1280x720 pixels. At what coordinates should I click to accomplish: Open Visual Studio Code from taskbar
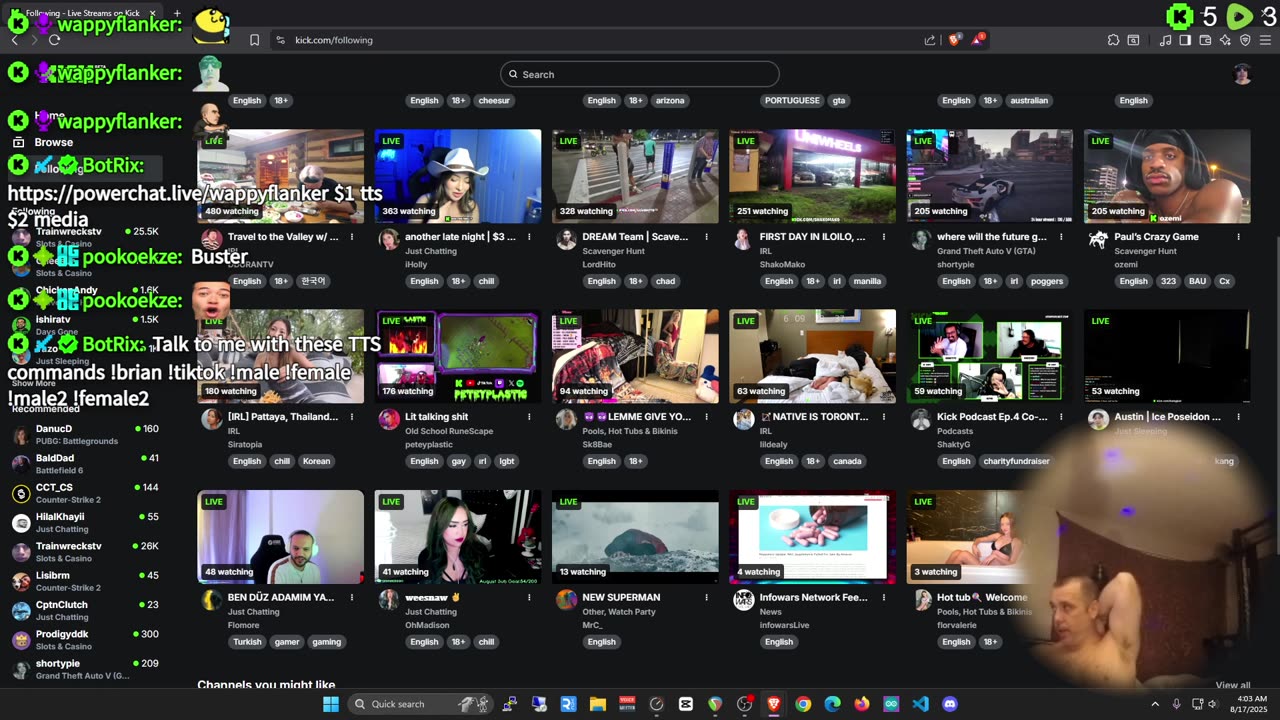(921, 704)
